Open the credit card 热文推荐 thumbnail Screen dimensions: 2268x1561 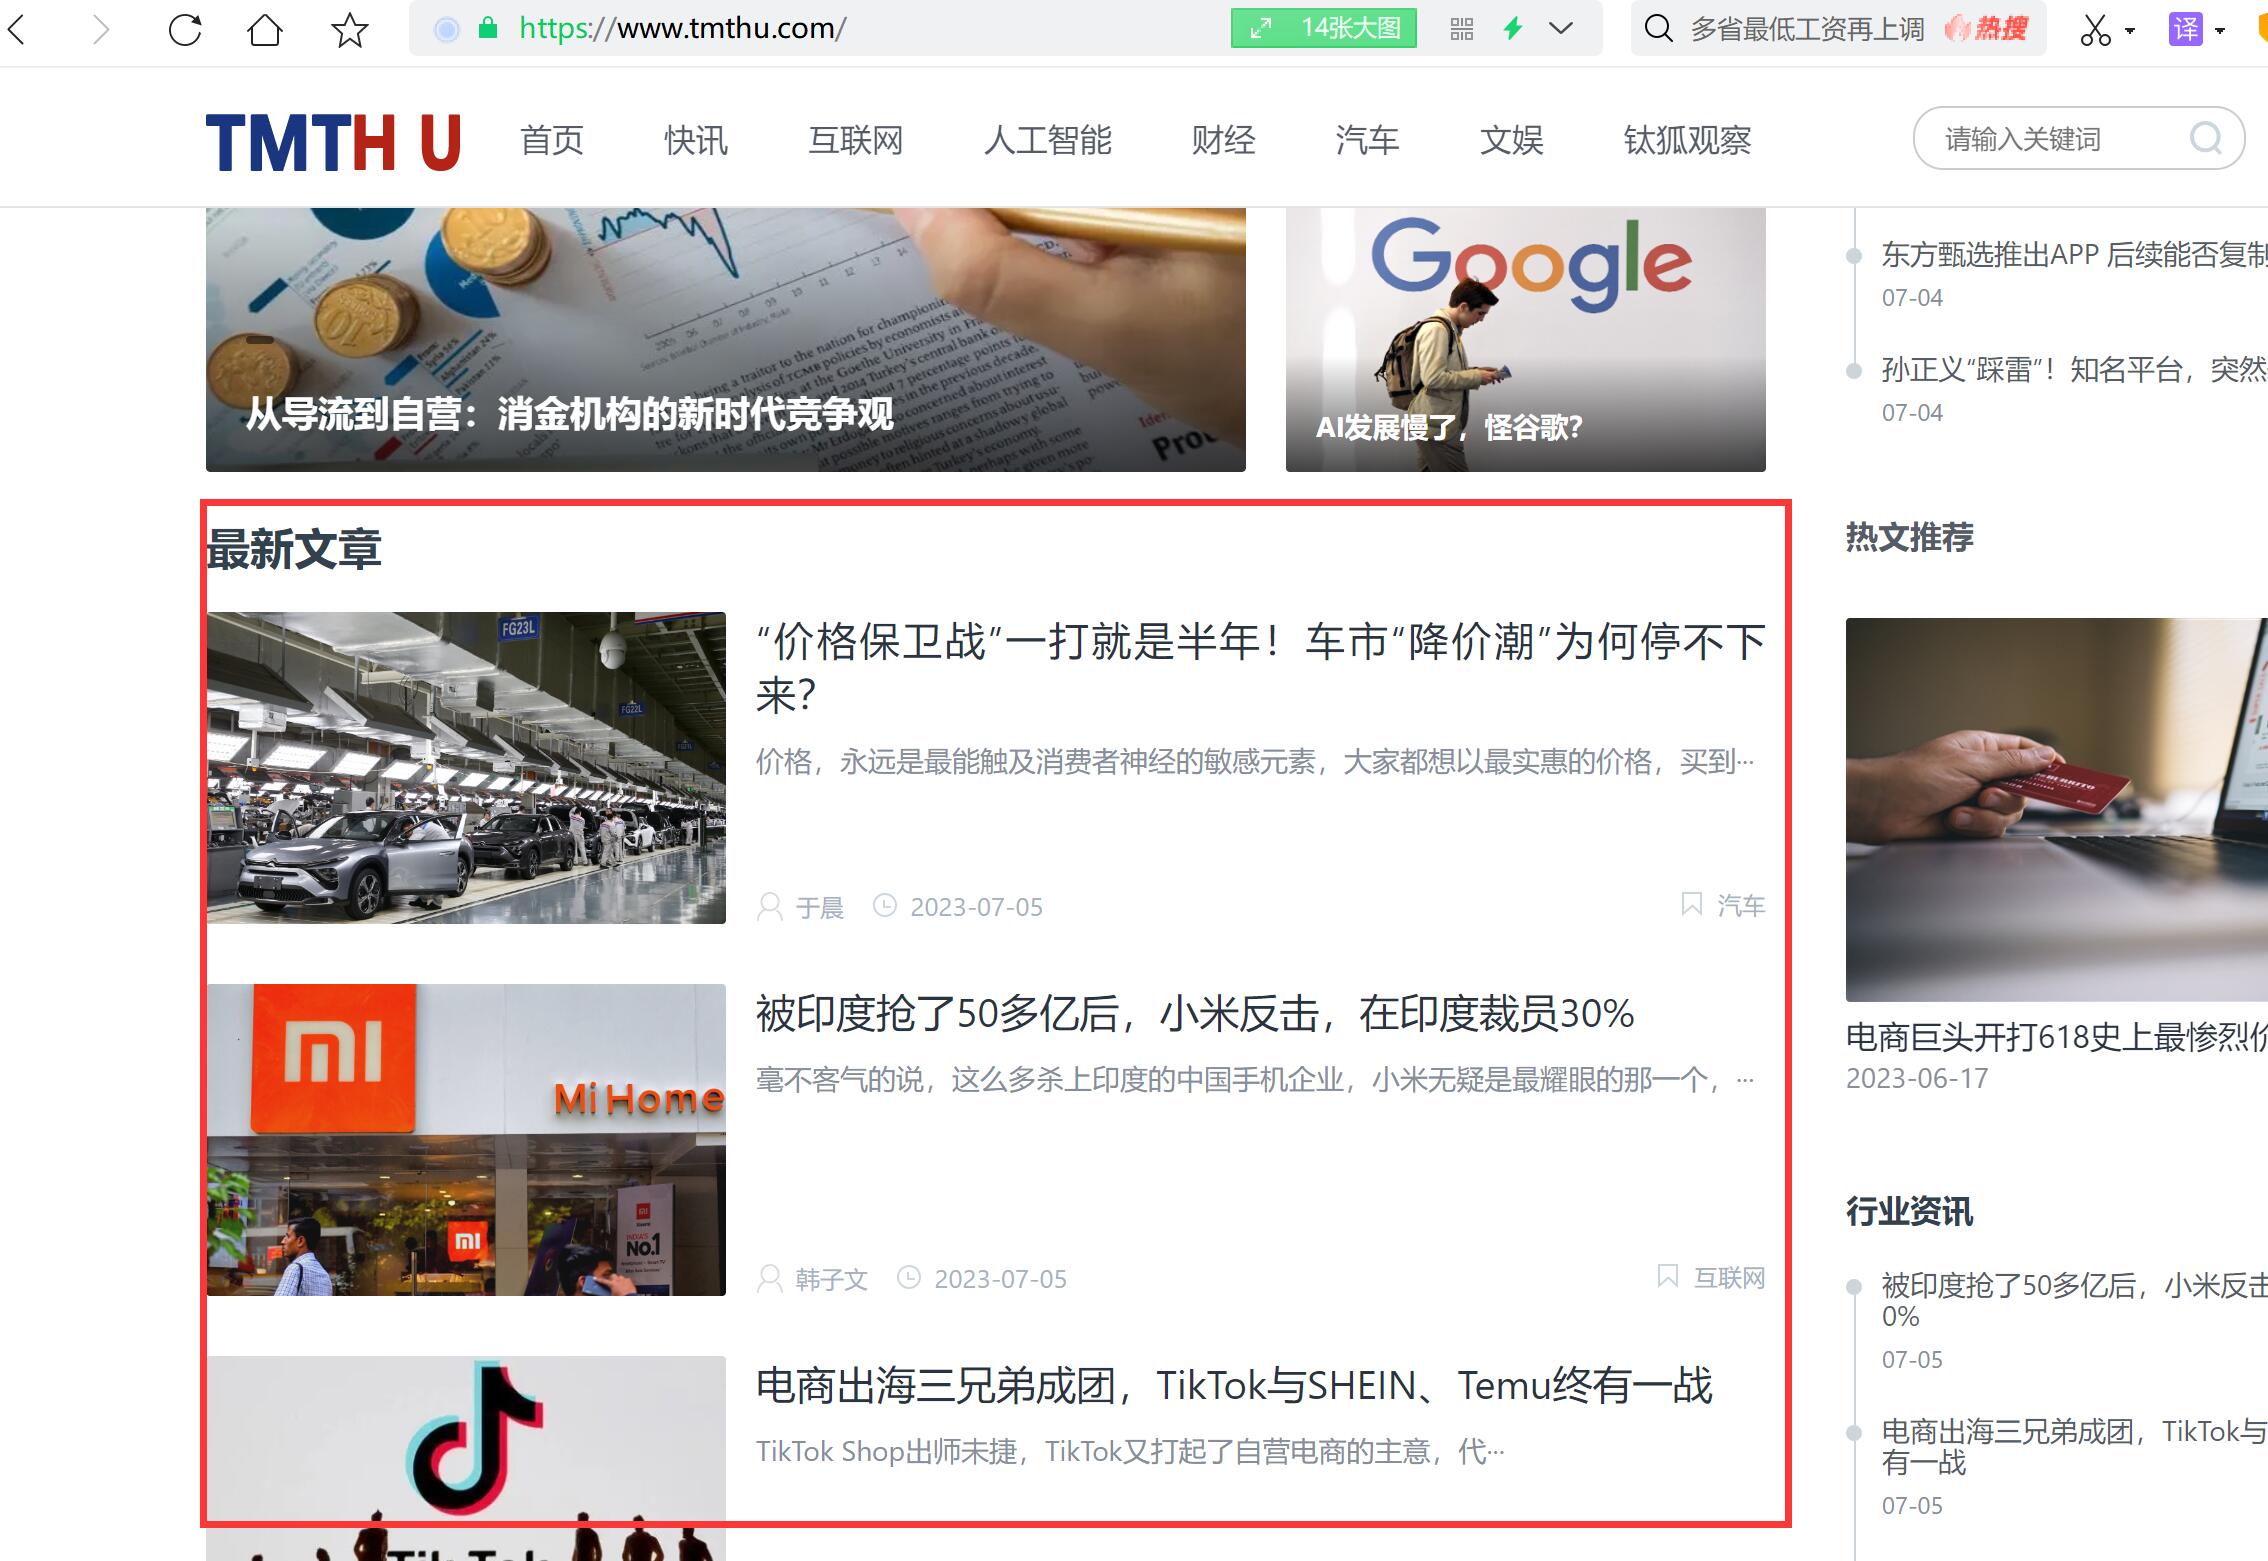[x=2057, y=810]
